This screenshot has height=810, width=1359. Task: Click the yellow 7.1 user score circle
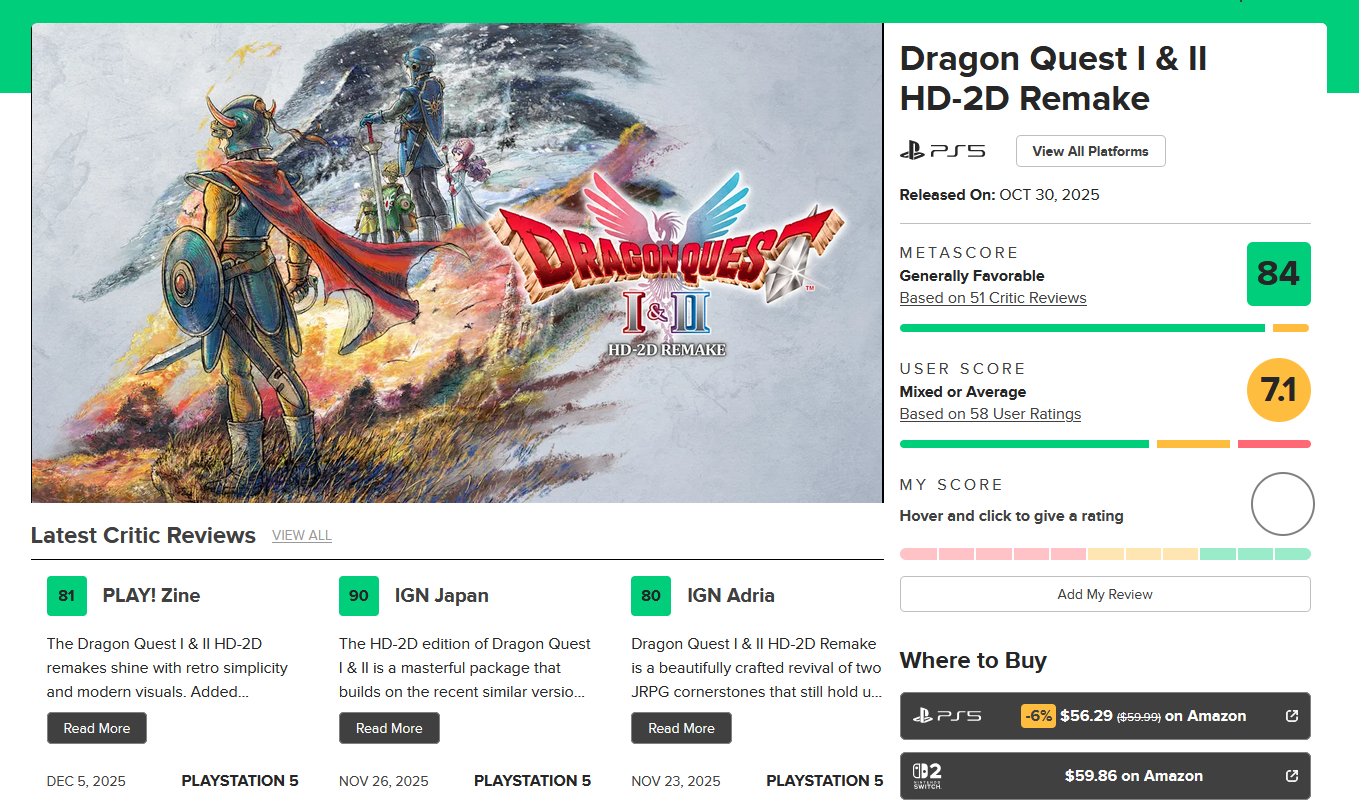(1278, 390)
